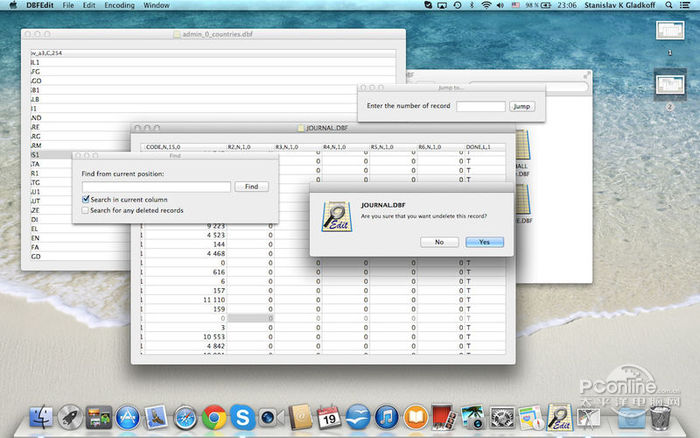Open the DBFEdit application menu
Screen dimensions: 700x438
coord(40,5)
